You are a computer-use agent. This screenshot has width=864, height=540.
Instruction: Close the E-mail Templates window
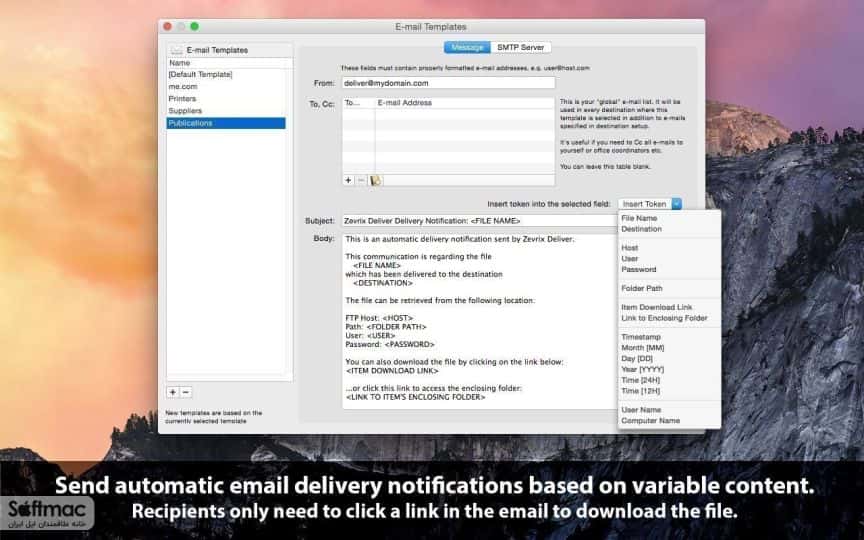(168, 26)
